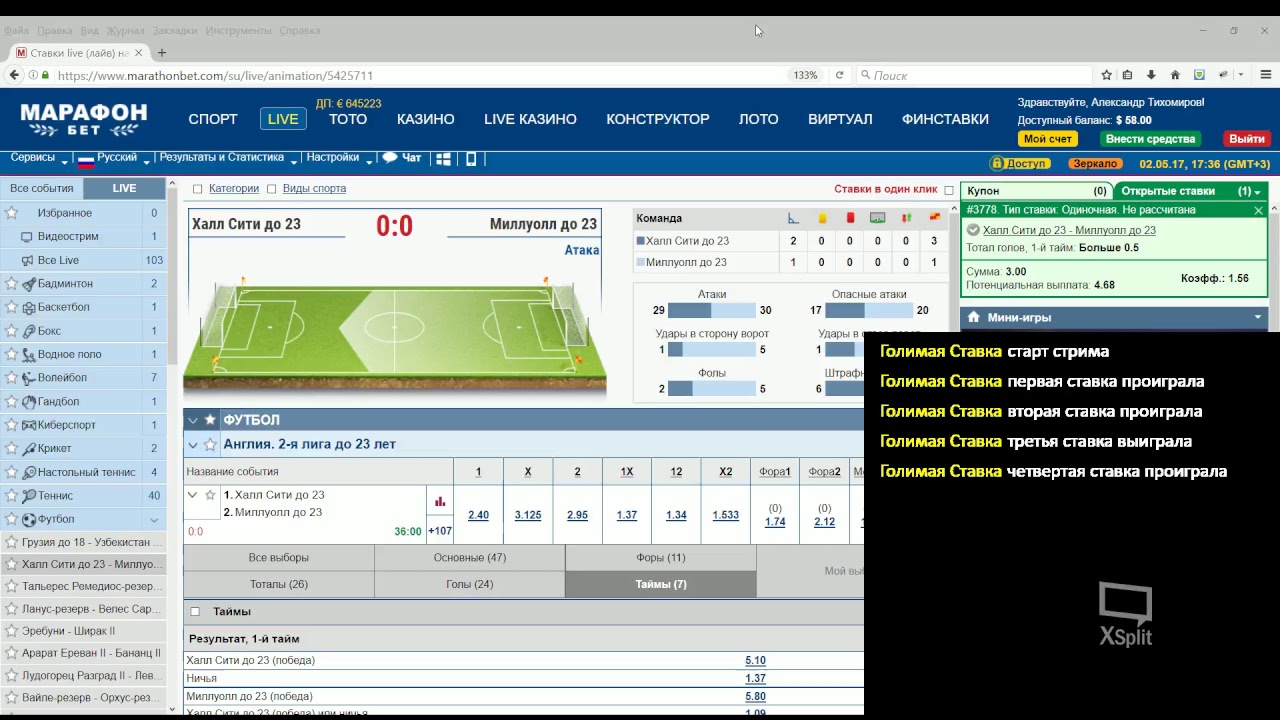Image resolution: width=1280 pixels, height=720 pixels.
Task: Bet on Hull City win odds 2.40
Action: coord(478,515)
